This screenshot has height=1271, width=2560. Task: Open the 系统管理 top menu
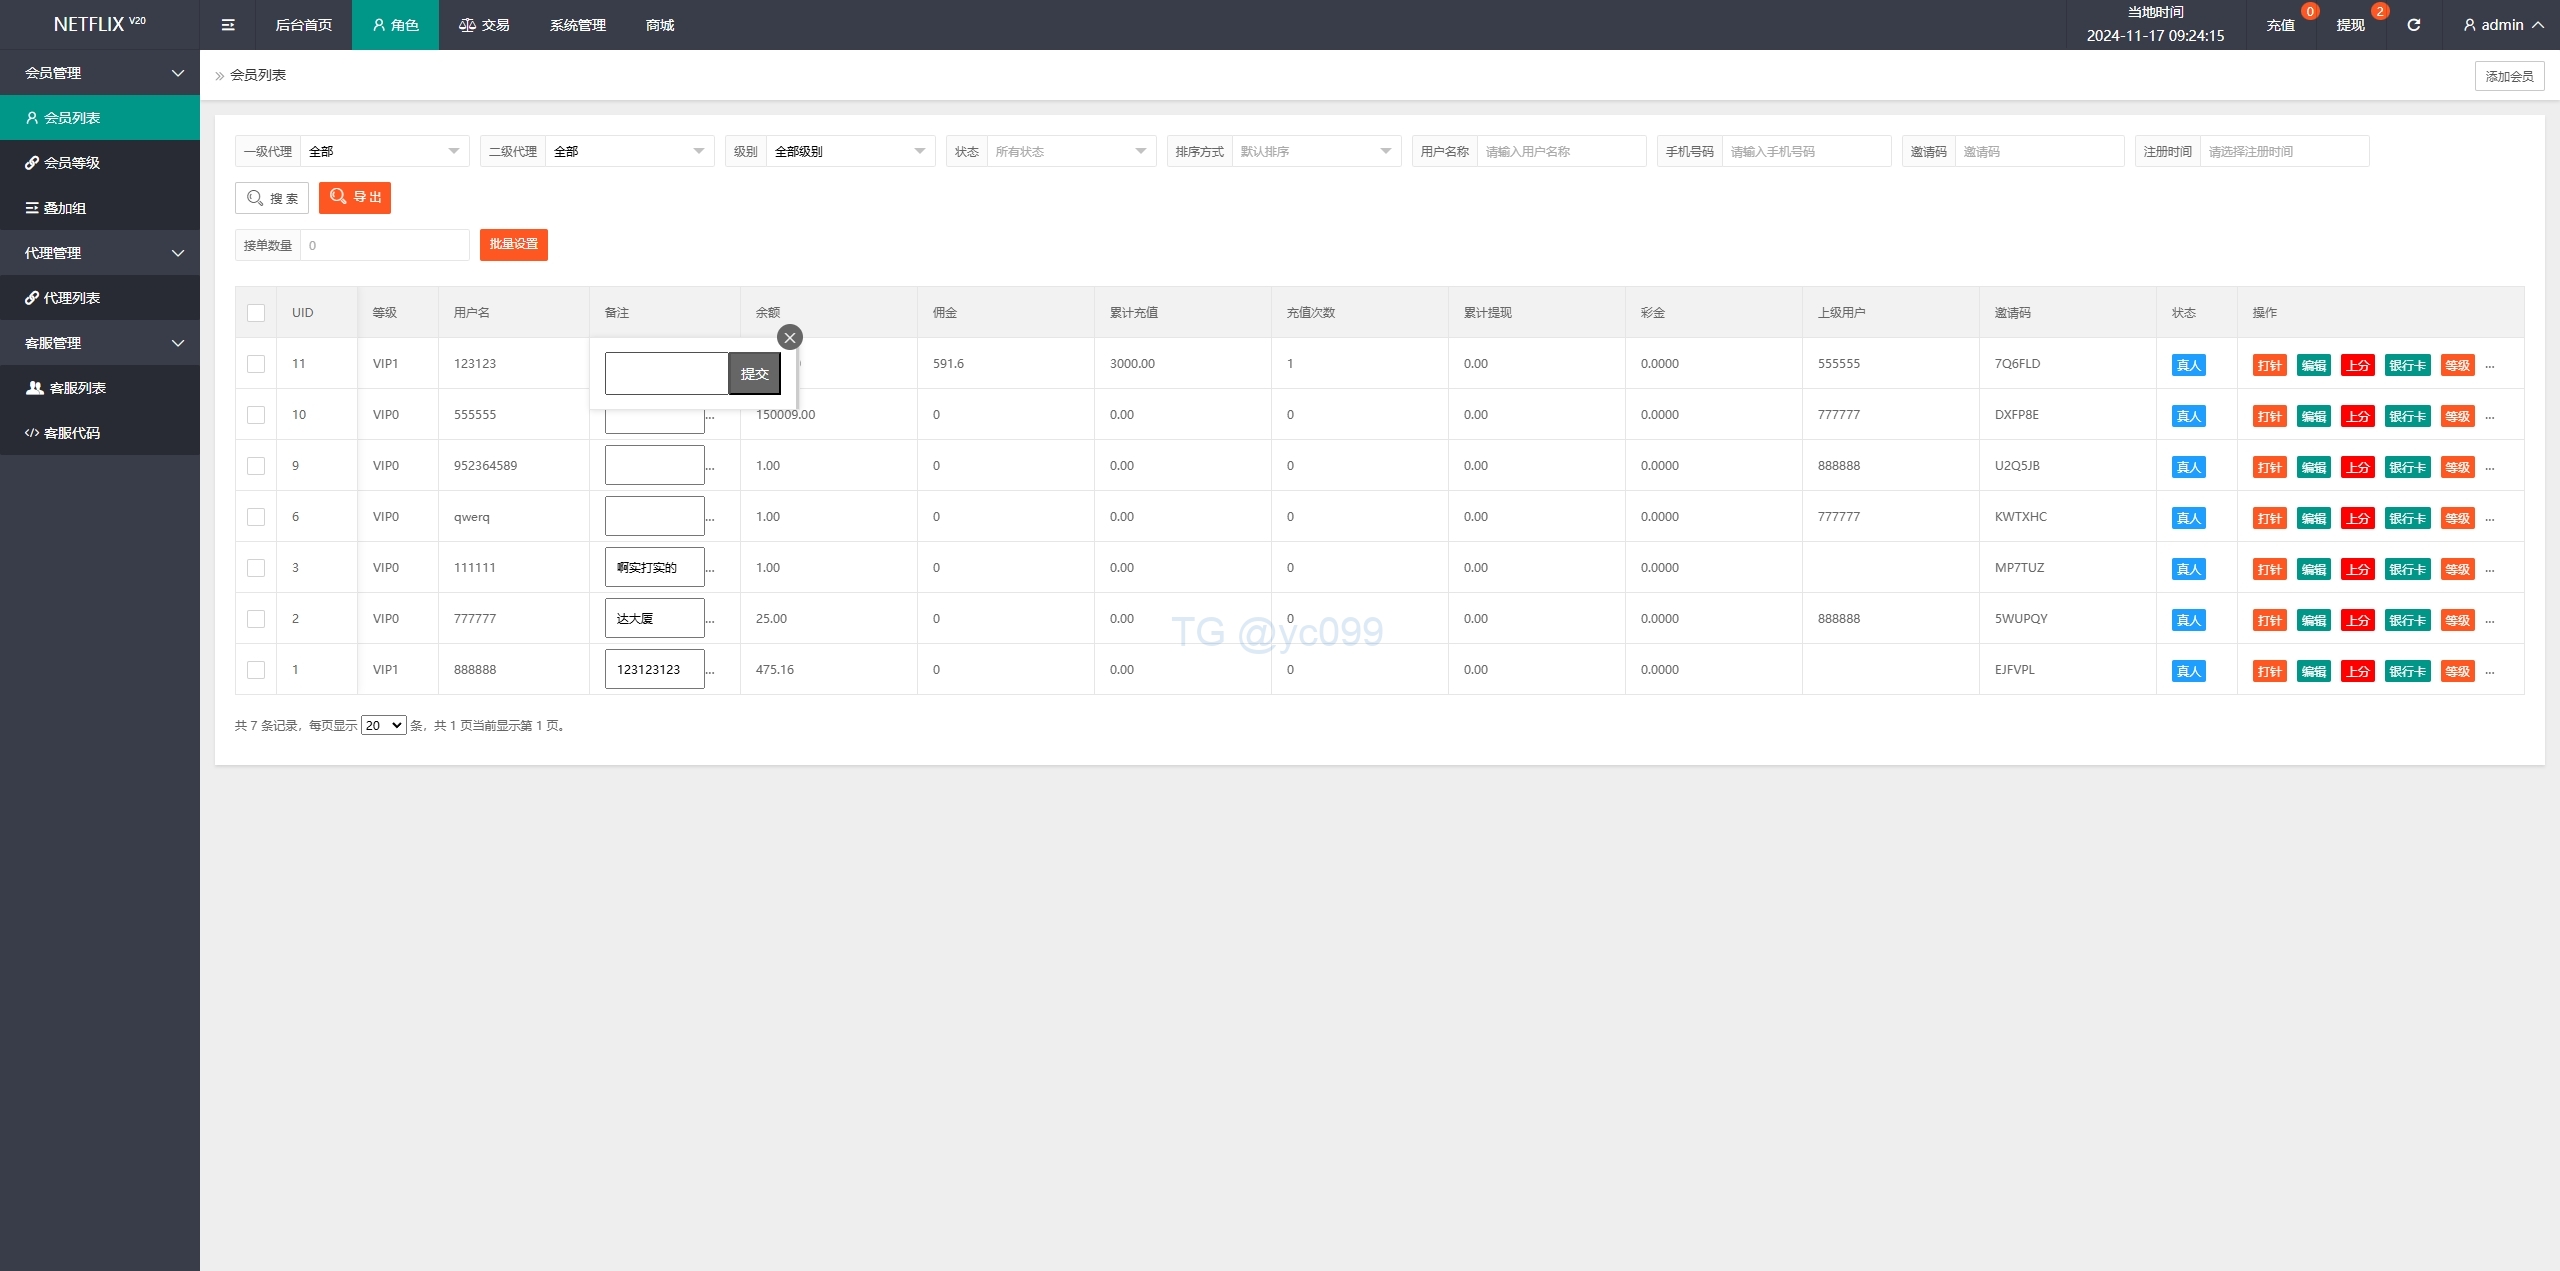point(577,25)
